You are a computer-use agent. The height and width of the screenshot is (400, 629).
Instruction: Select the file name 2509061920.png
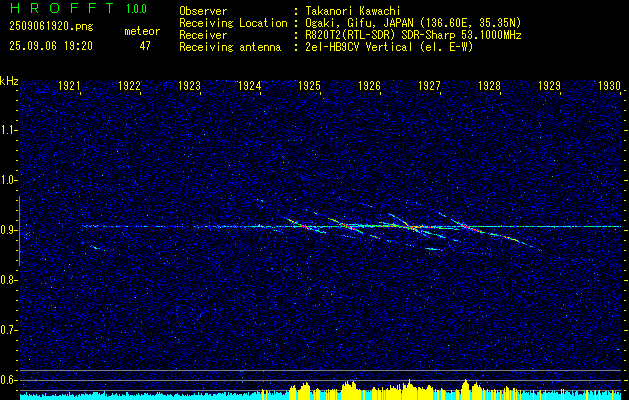pos(51,27)
